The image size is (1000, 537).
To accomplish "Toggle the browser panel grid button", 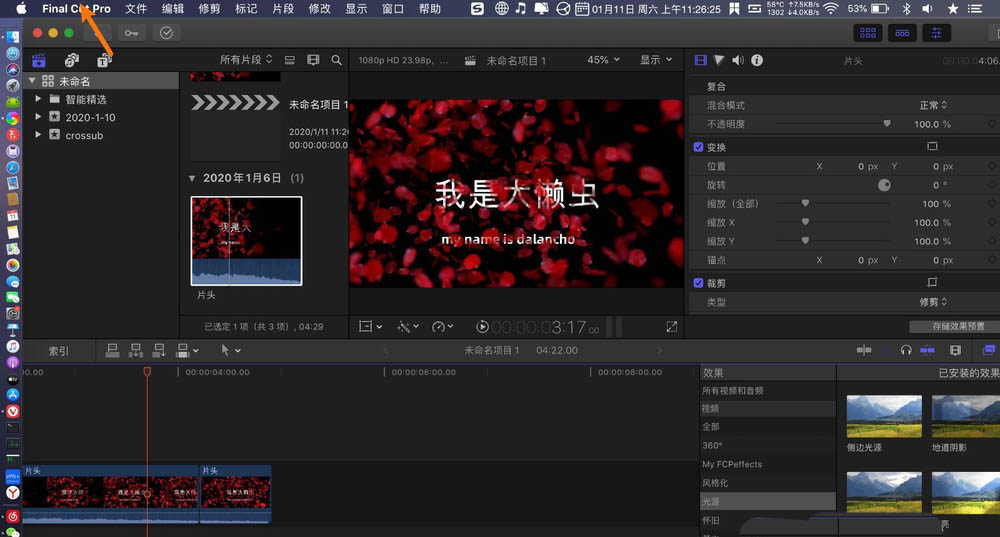I will coord(868,33).
